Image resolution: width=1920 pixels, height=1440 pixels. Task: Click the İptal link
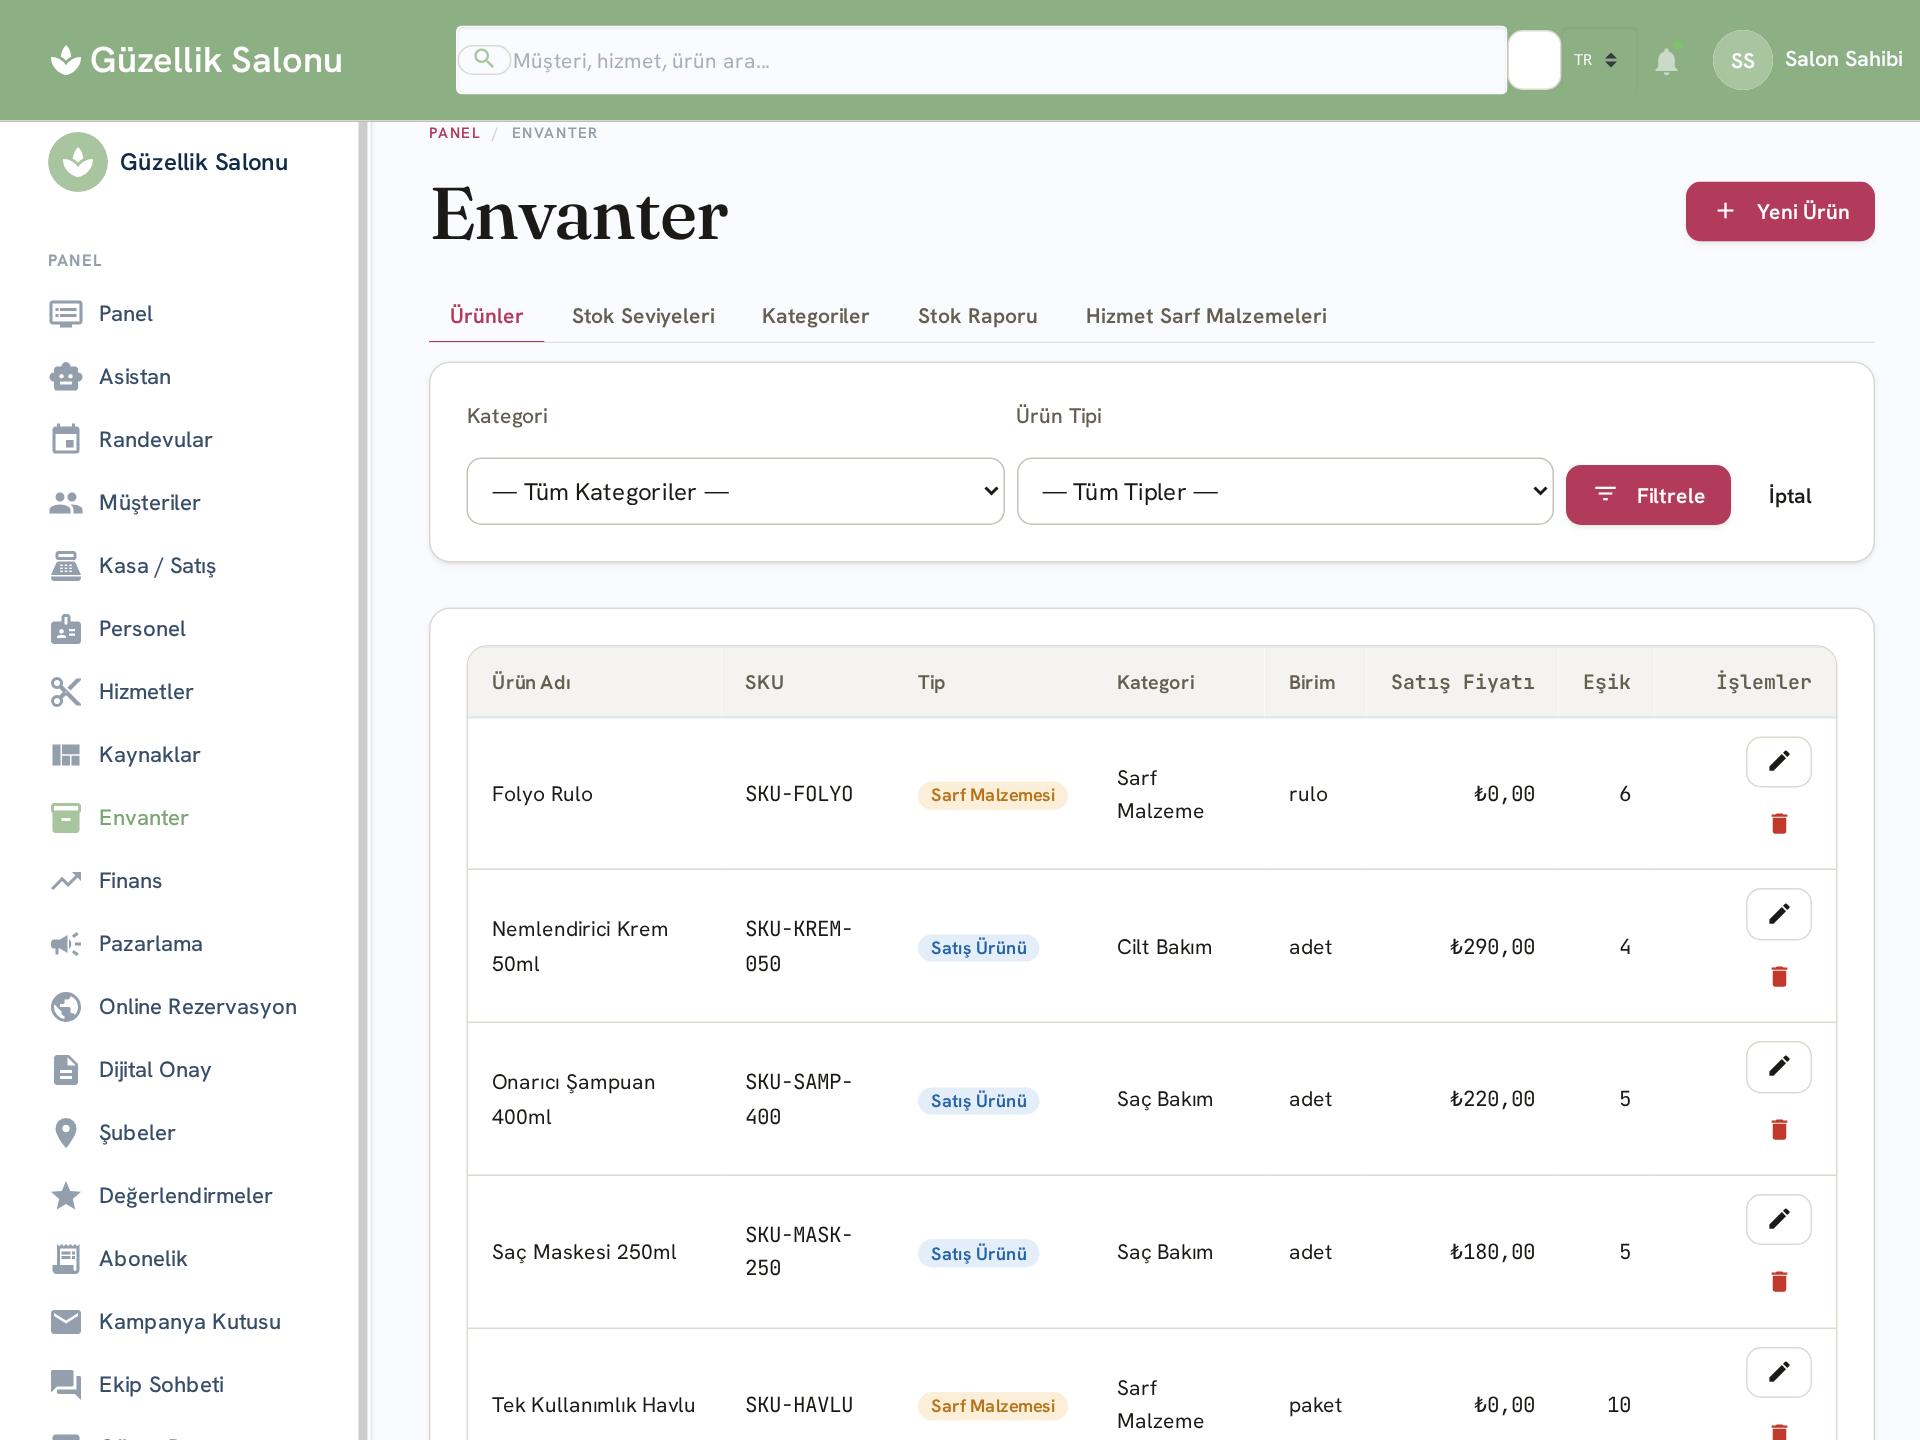click(x=1790, y=496)
